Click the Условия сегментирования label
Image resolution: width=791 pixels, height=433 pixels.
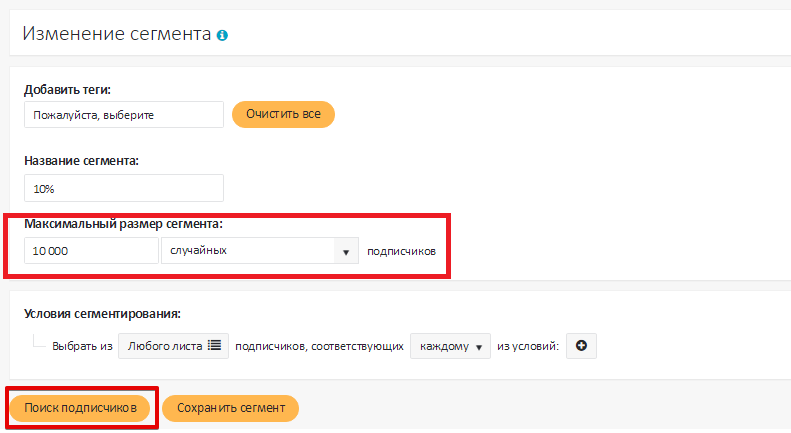[101, 313]
